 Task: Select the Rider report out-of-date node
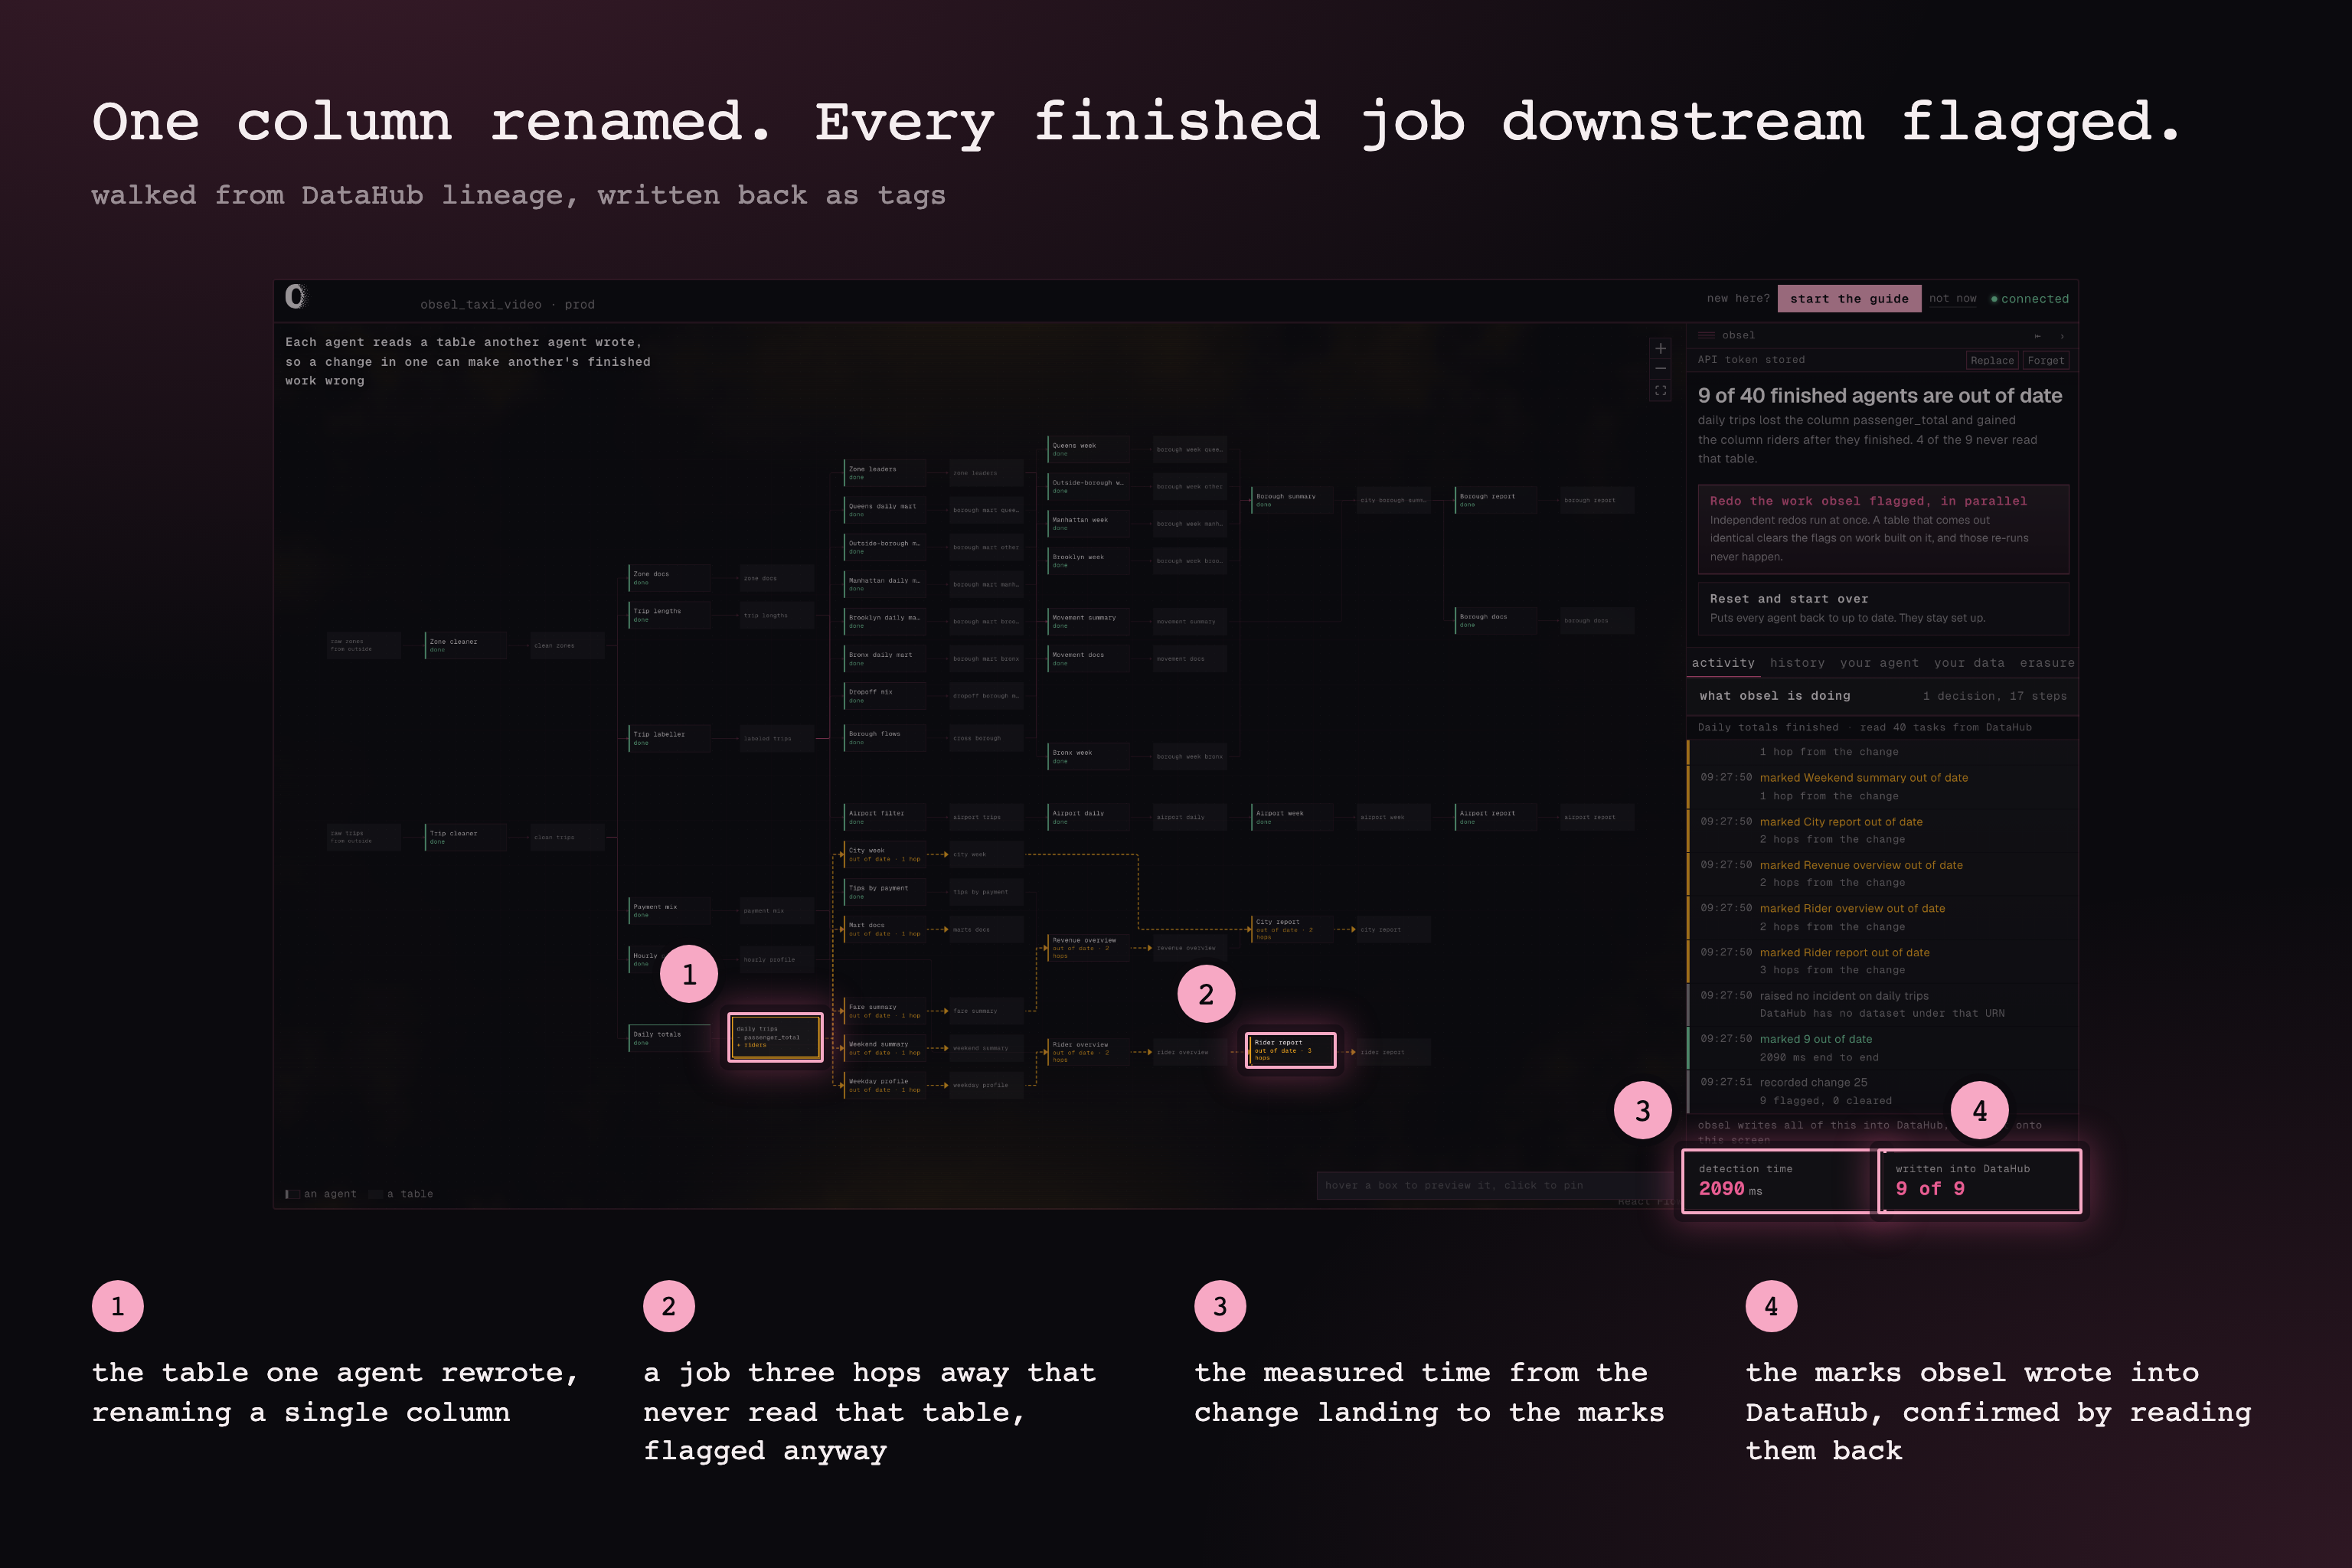pos(1290,1050)
